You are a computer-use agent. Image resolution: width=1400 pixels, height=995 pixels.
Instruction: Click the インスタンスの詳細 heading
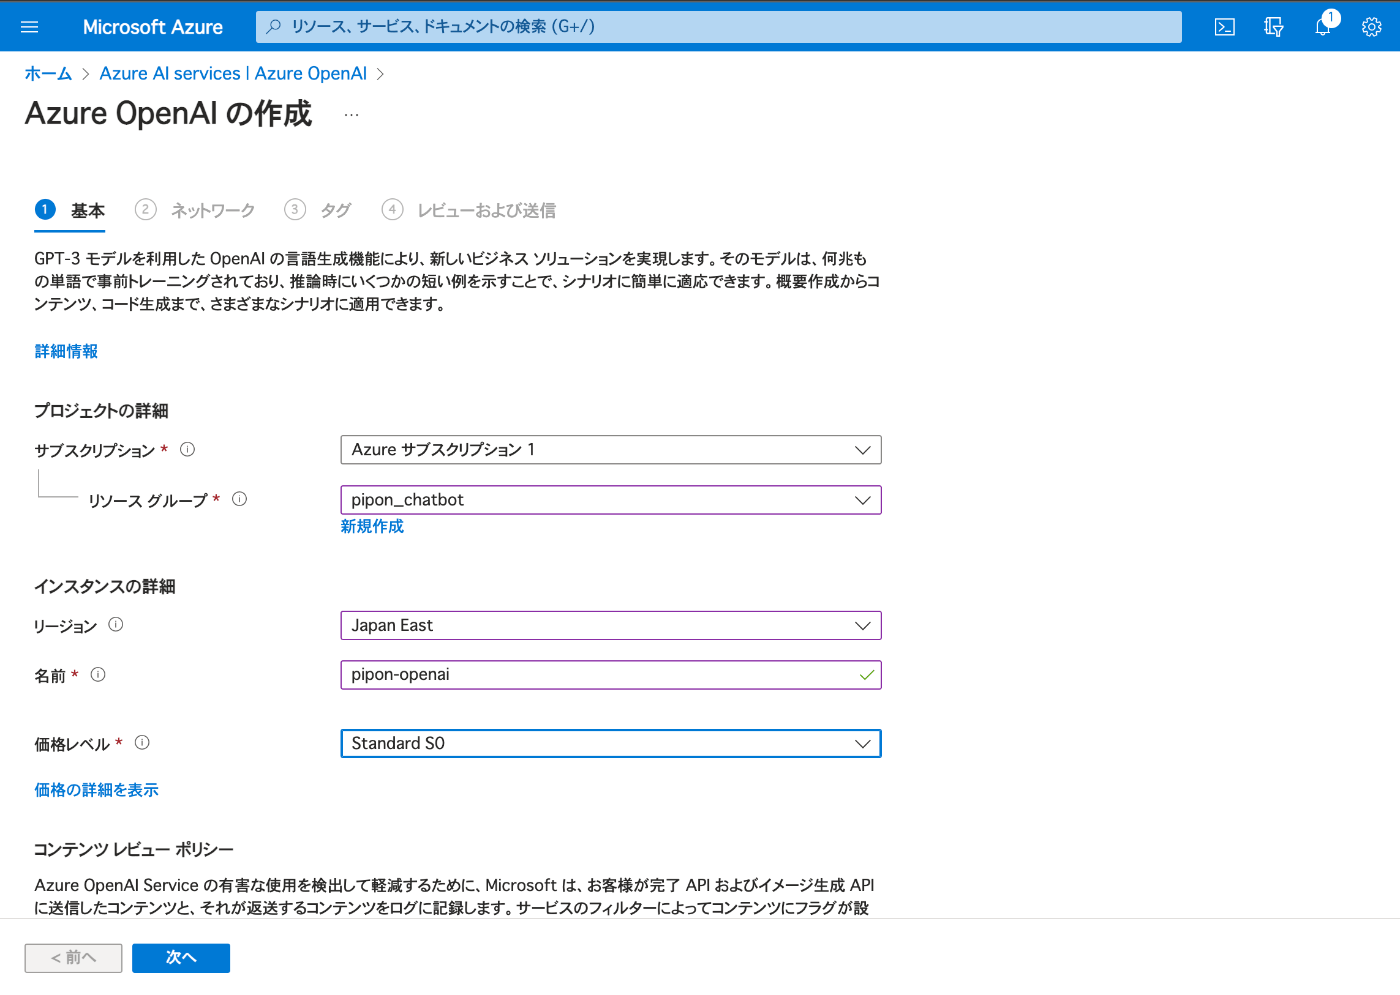(105, 587)
